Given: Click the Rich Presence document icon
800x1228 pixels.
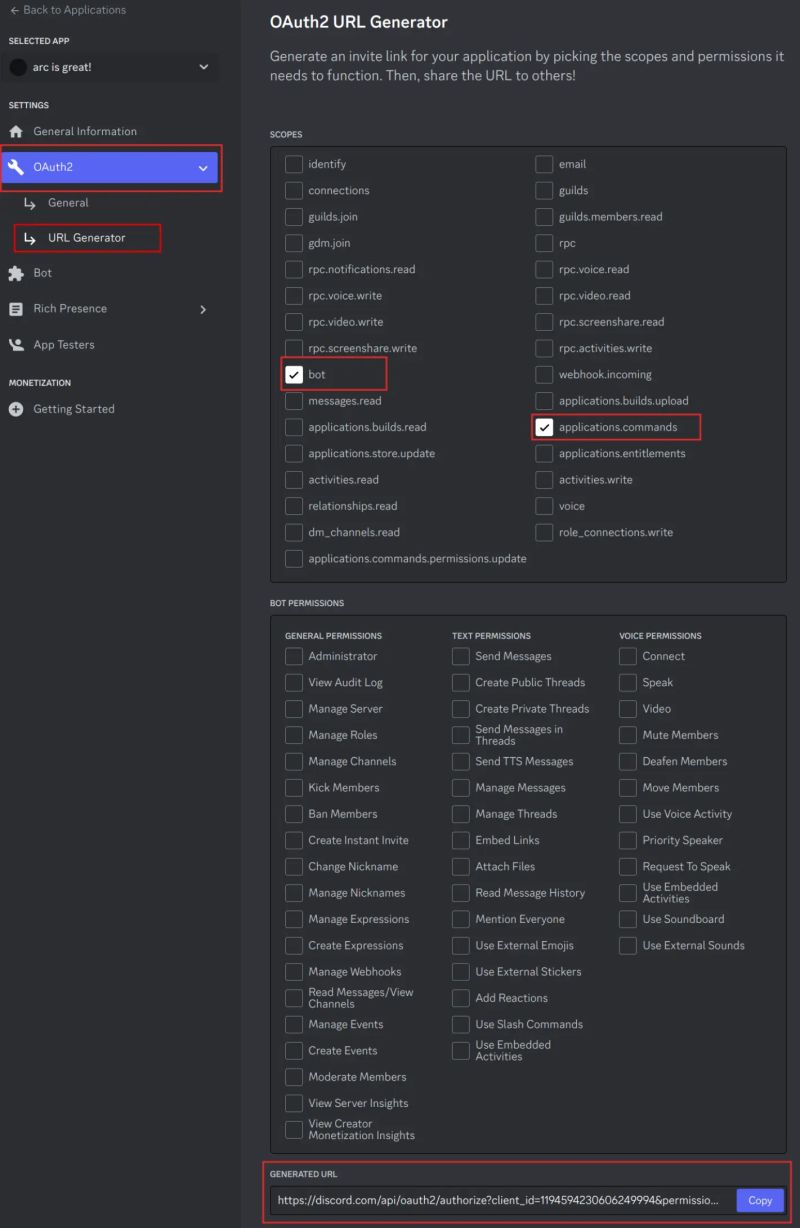Looking at the screenshot, I should 16,309.
